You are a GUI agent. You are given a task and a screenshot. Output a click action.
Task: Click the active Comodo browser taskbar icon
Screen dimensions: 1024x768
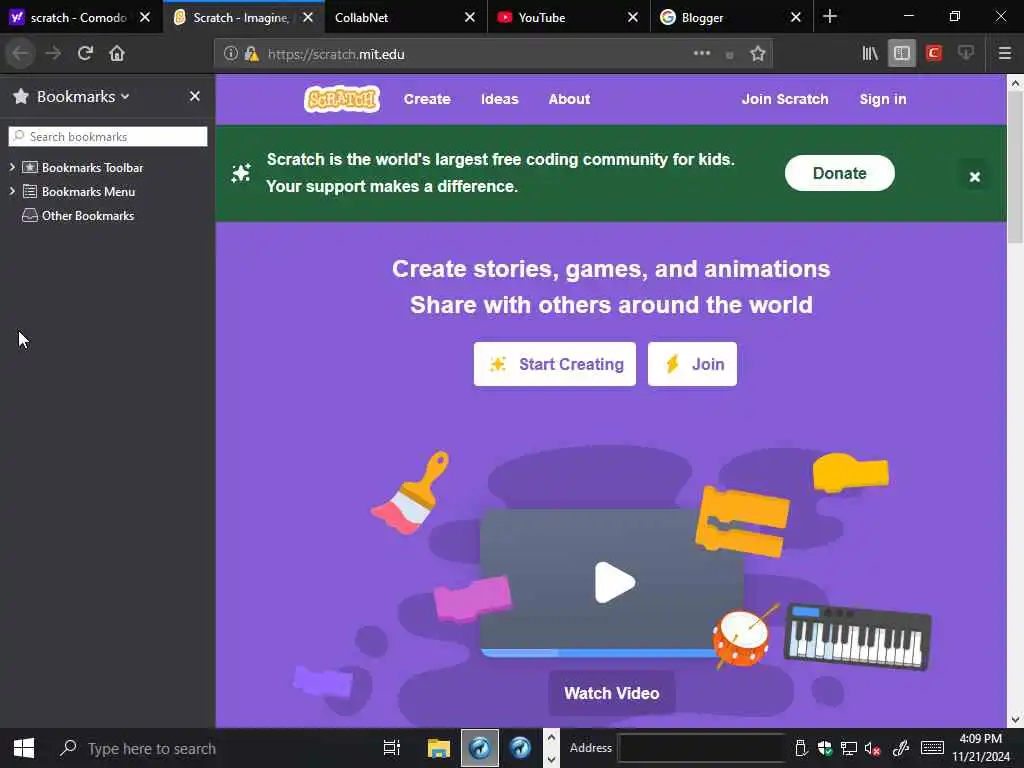coord(480,748)
